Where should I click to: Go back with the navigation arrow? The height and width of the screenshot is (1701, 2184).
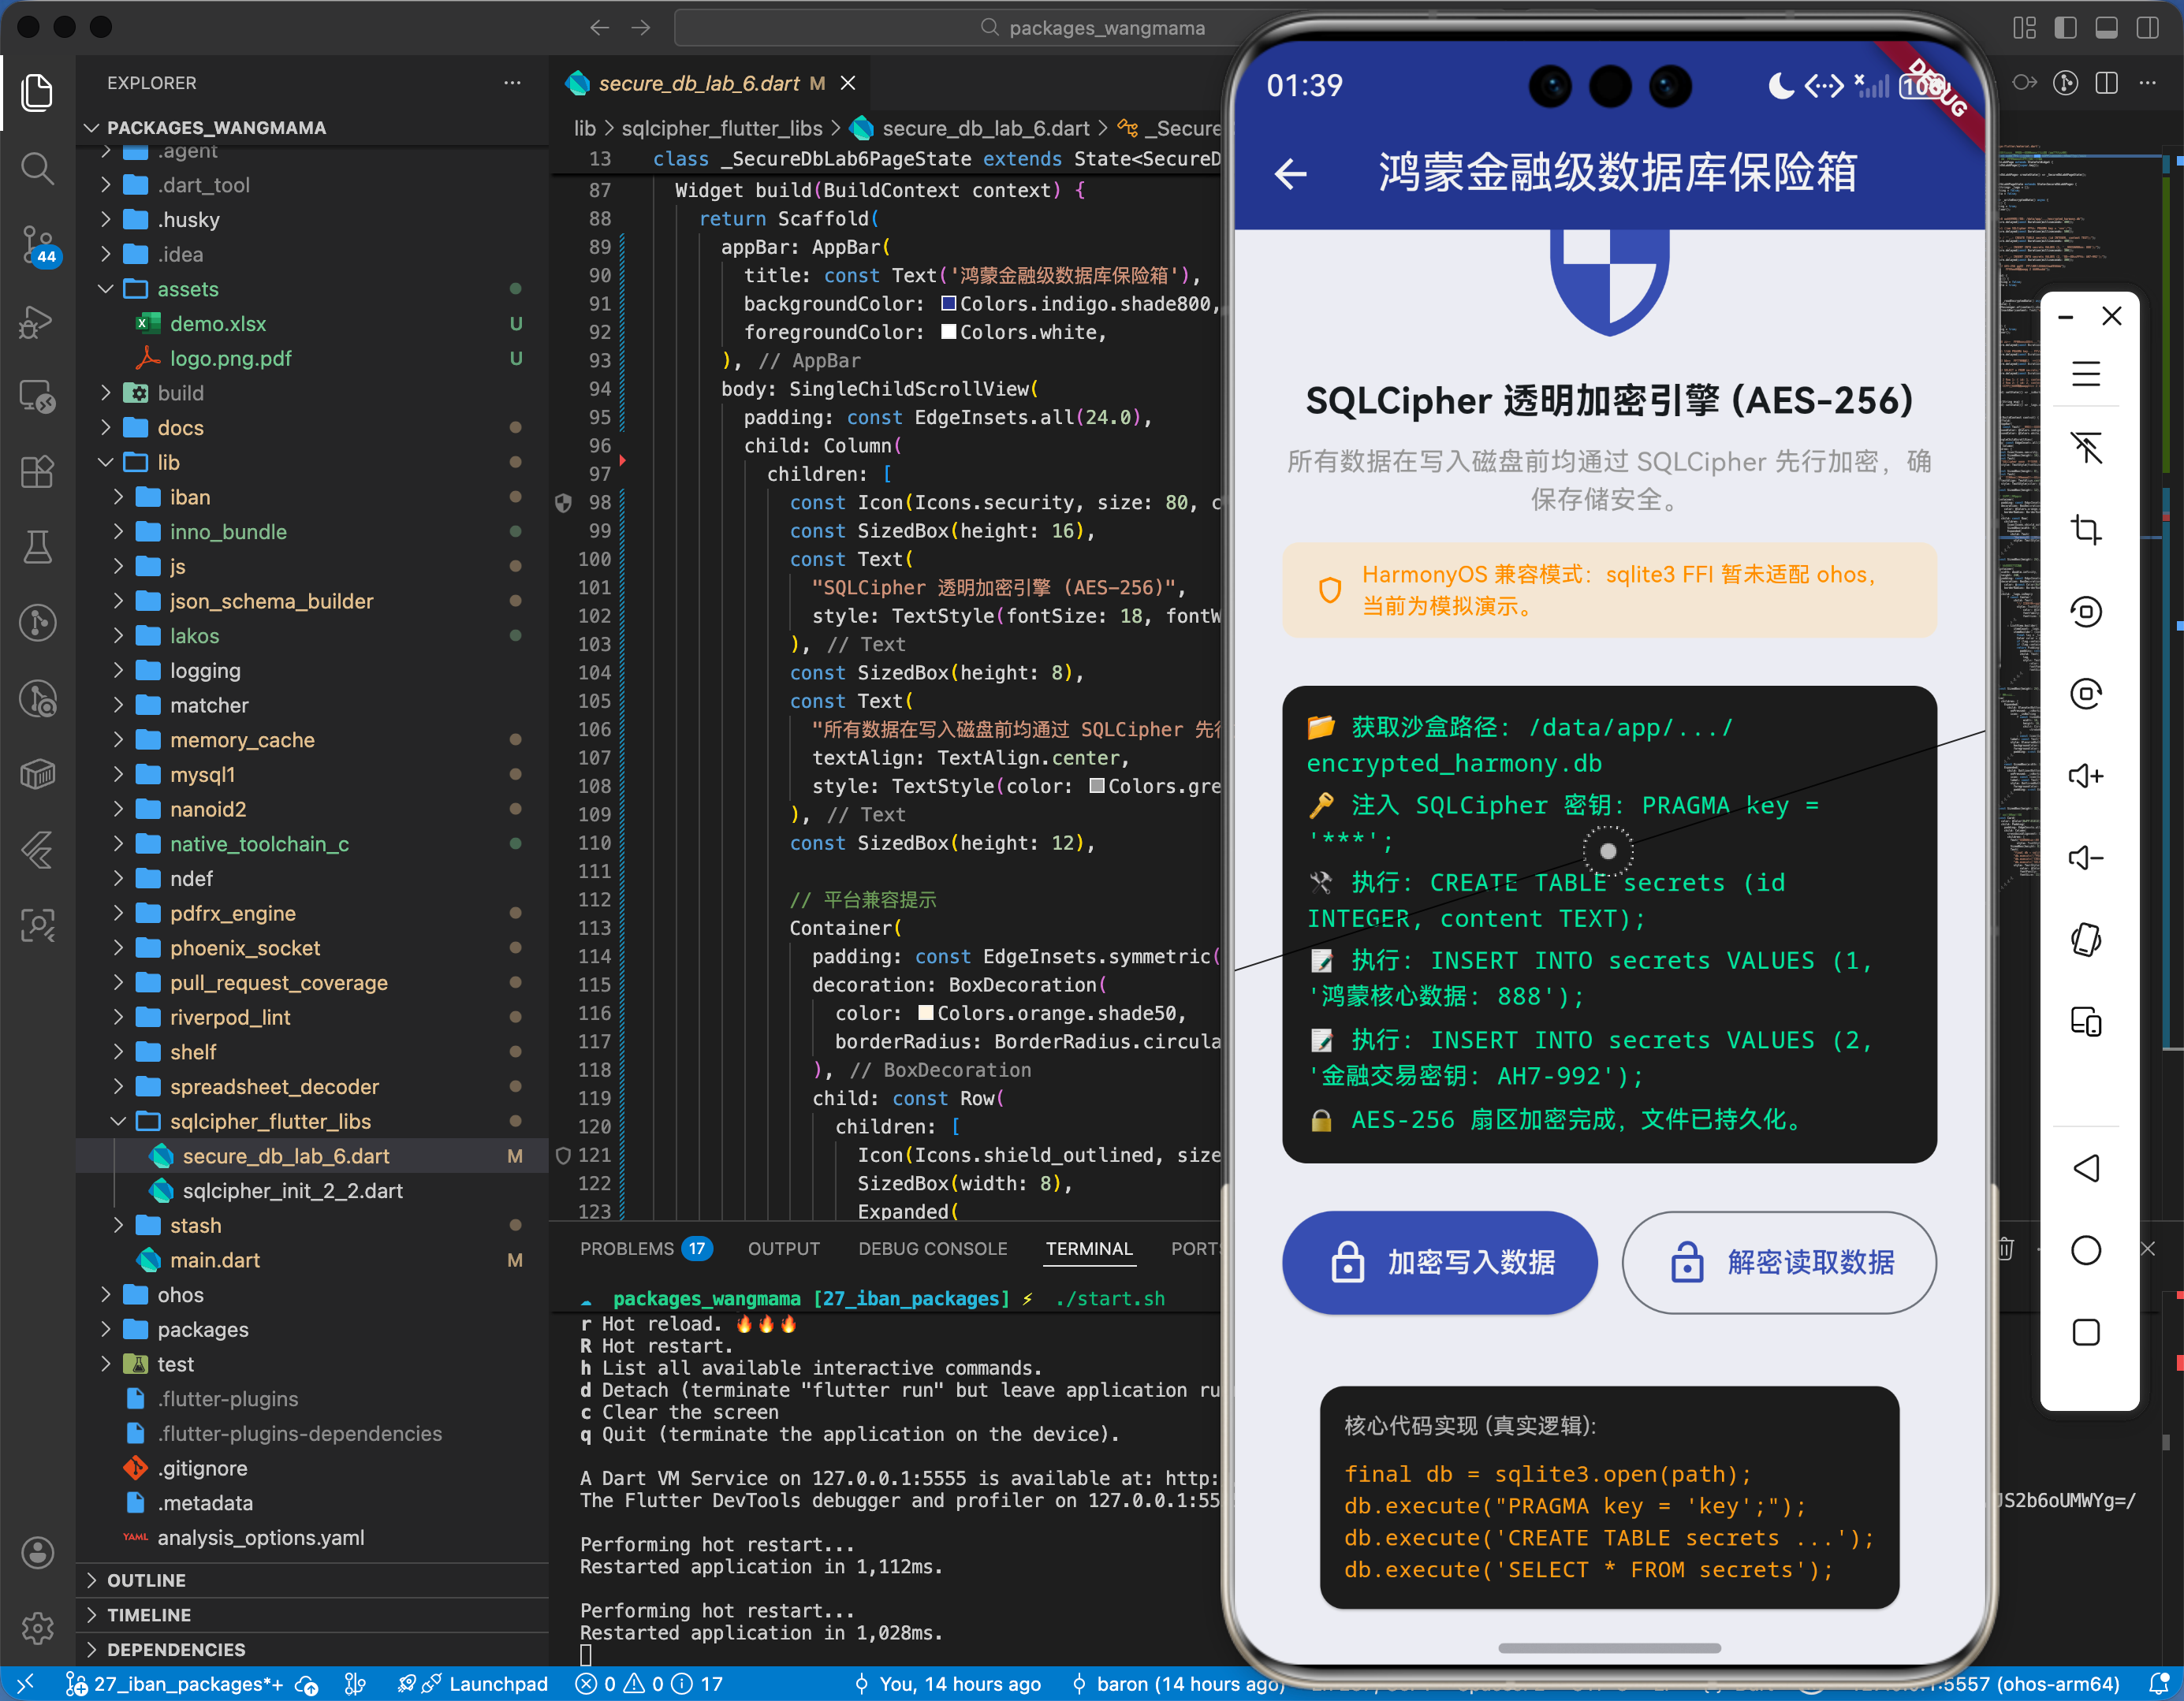599,28
